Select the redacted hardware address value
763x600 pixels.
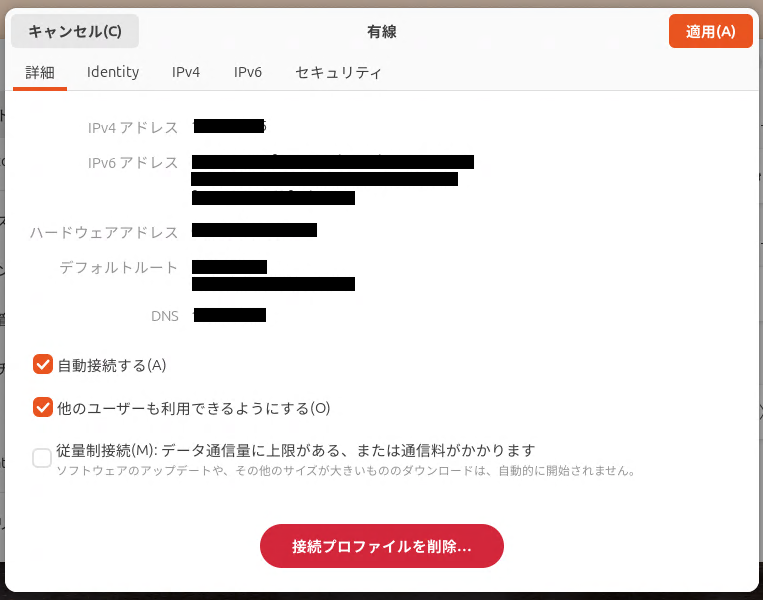point(254,230)
